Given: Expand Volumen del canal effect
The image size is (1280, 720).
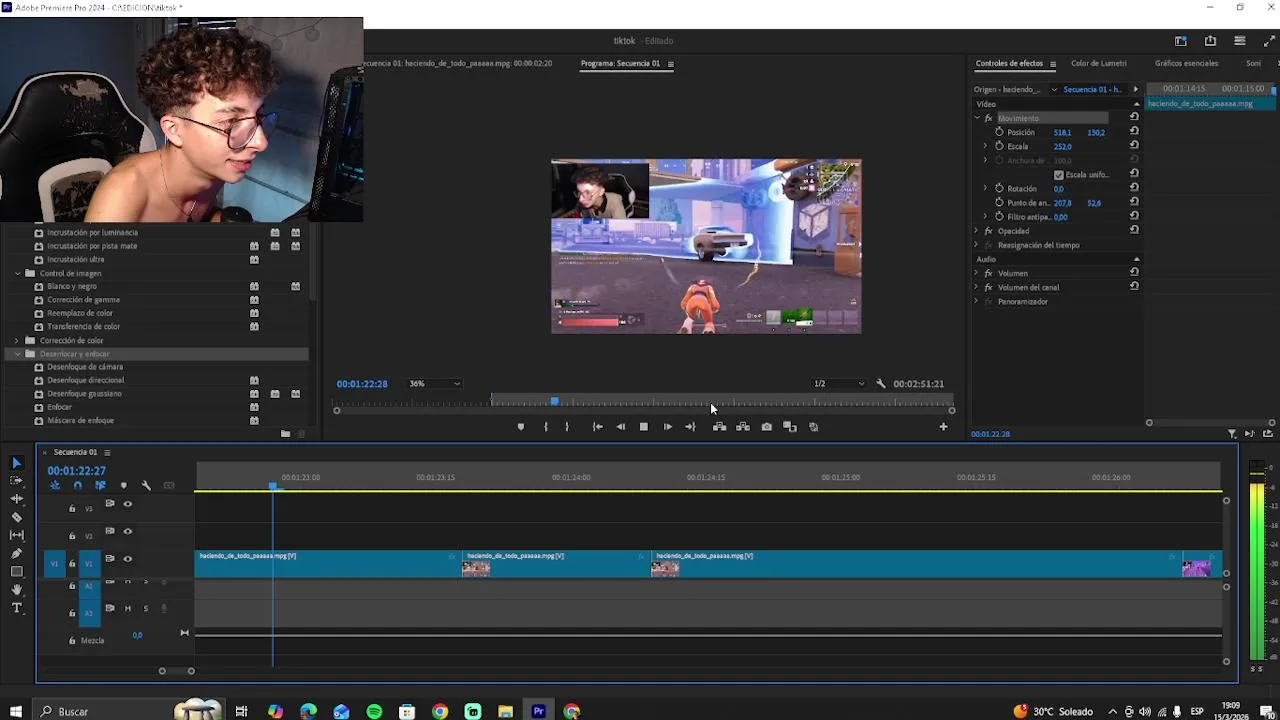Looking at the screenshot, I should pyautogui.click(x=977, y=287).
